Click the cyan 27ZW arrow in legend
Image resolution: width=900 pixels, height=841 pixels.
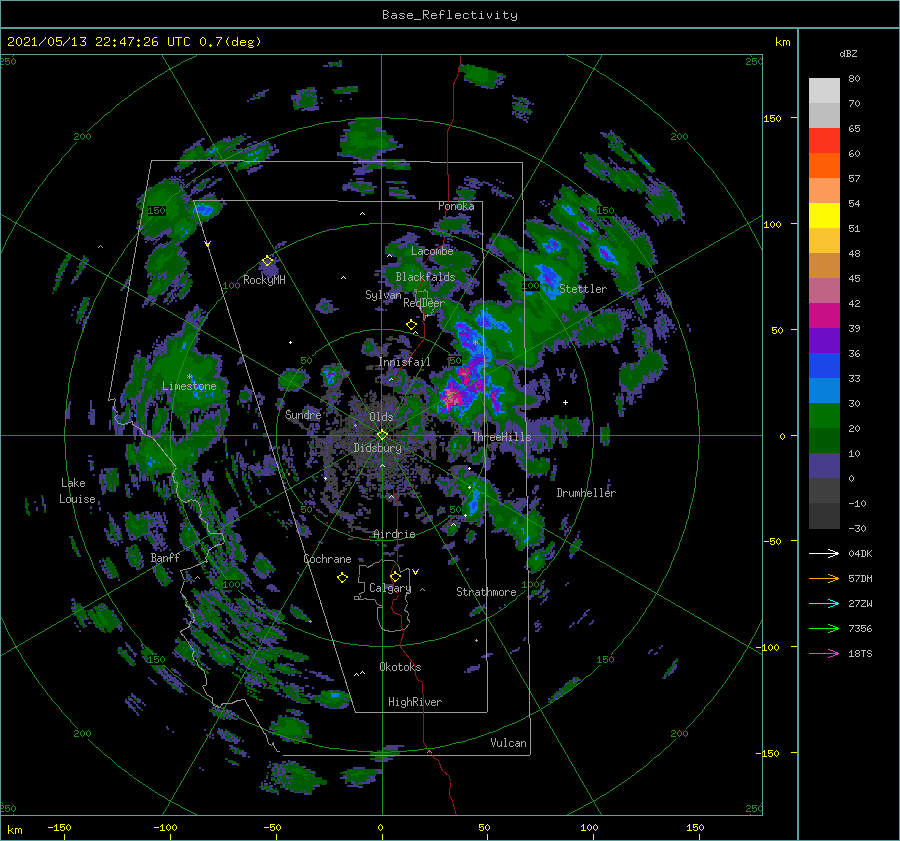[x=824, y=603]
